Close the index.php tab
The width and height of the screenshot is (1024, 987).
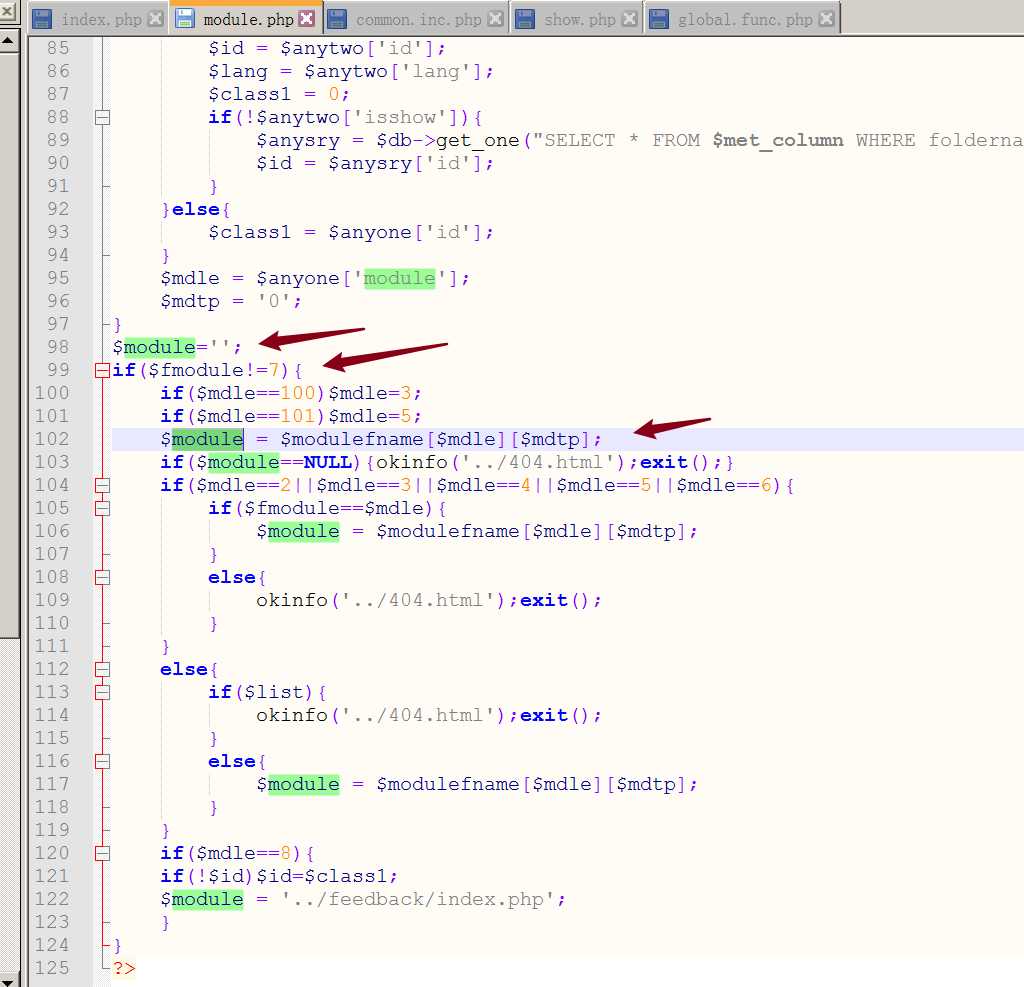click(155, 19)
